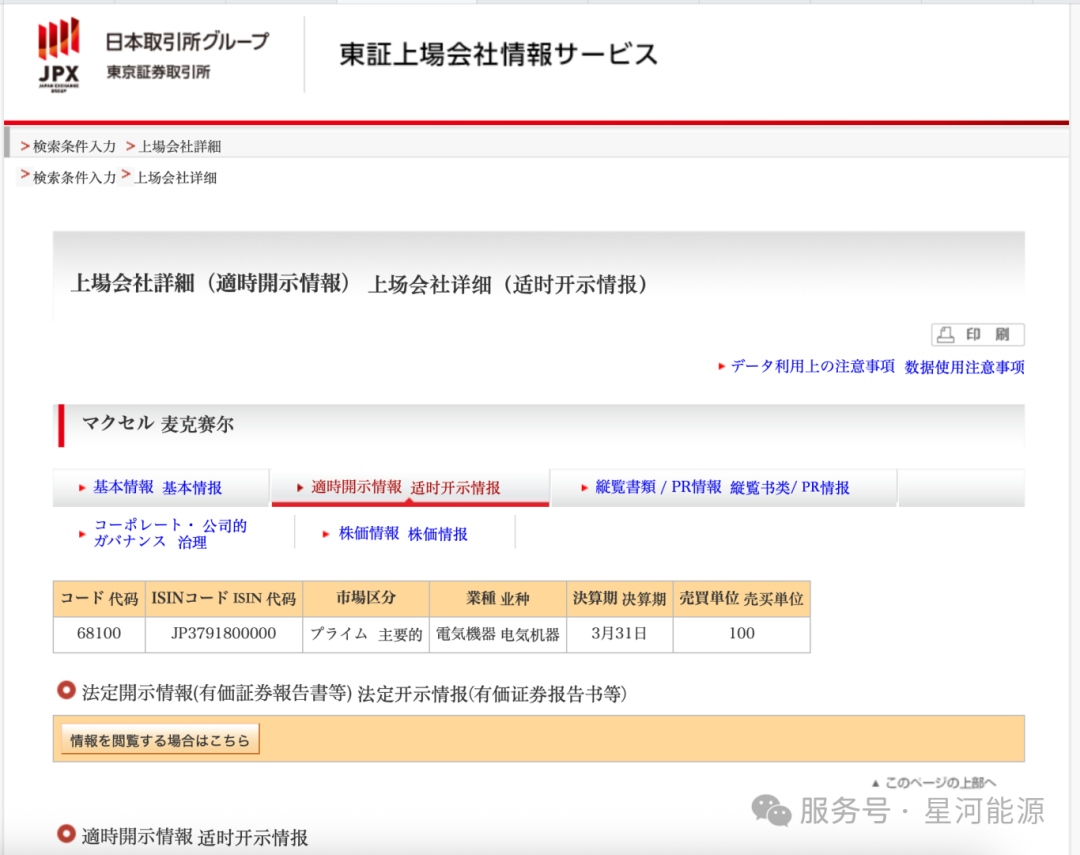Click the red arrow before 基本情報 tab
The height and width of the screenshot is (855, 1080).
point(82,488)
